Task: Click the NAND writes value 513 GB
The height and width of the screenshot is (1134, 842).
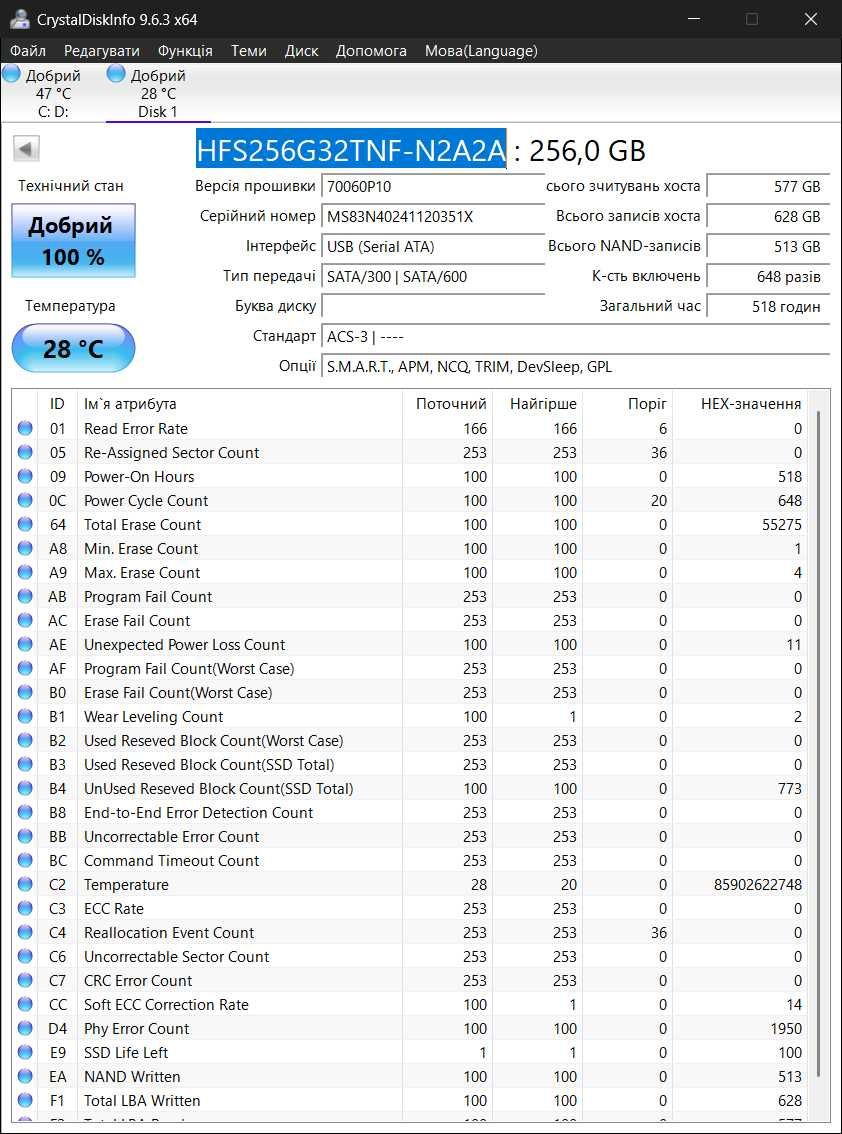Action: 768,247
